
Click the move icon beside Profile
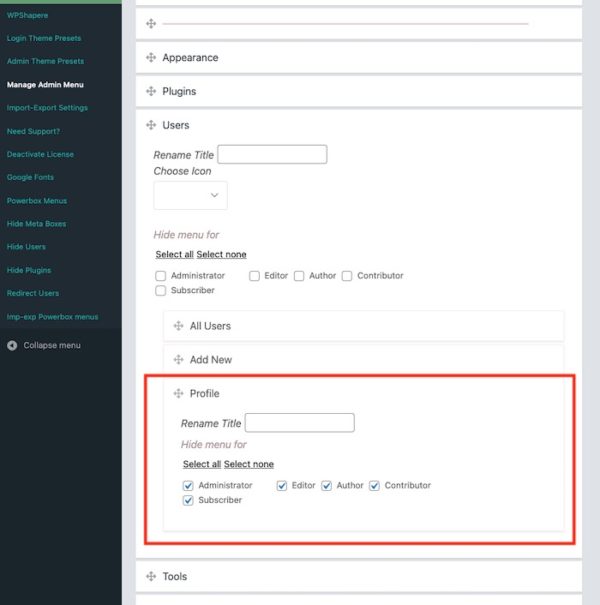pyautogui.click(x=179, y=394)
